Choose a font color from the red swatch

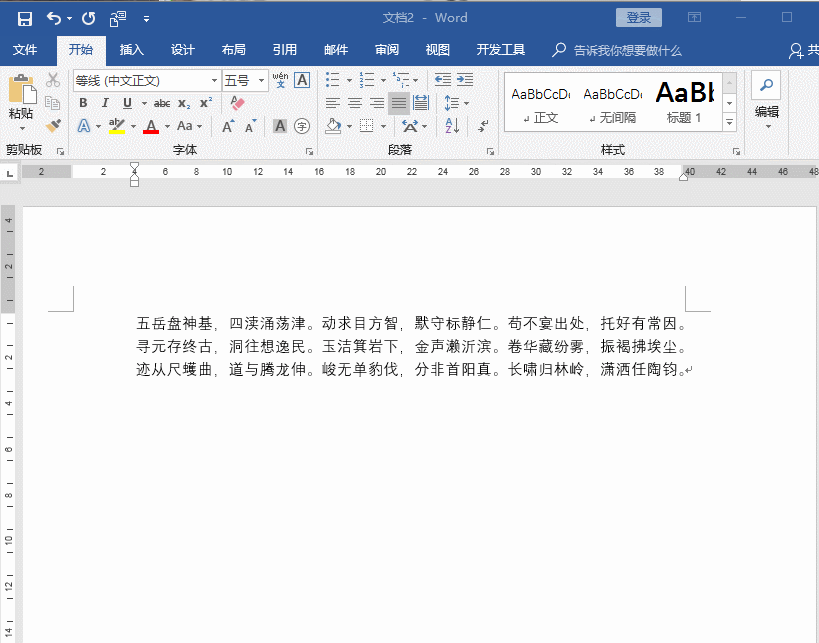click(x=151, y=127)
